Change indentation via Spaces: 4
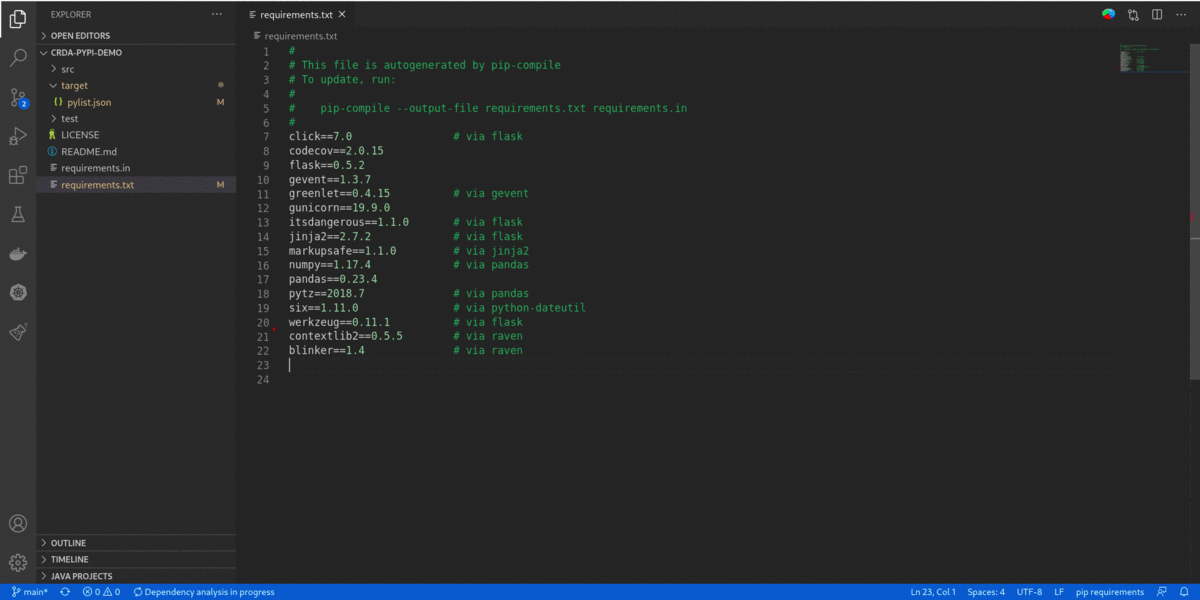 coord(986,592)
